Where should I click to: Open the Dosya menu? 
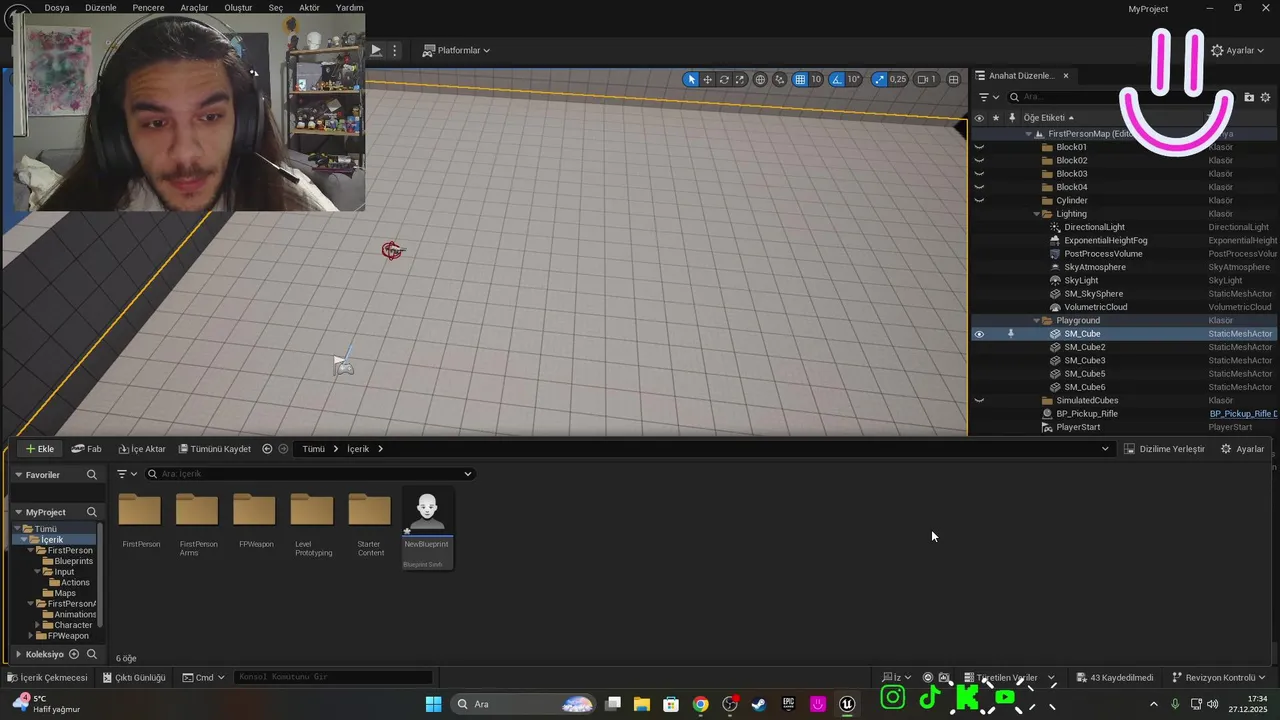tap(57, 7)
